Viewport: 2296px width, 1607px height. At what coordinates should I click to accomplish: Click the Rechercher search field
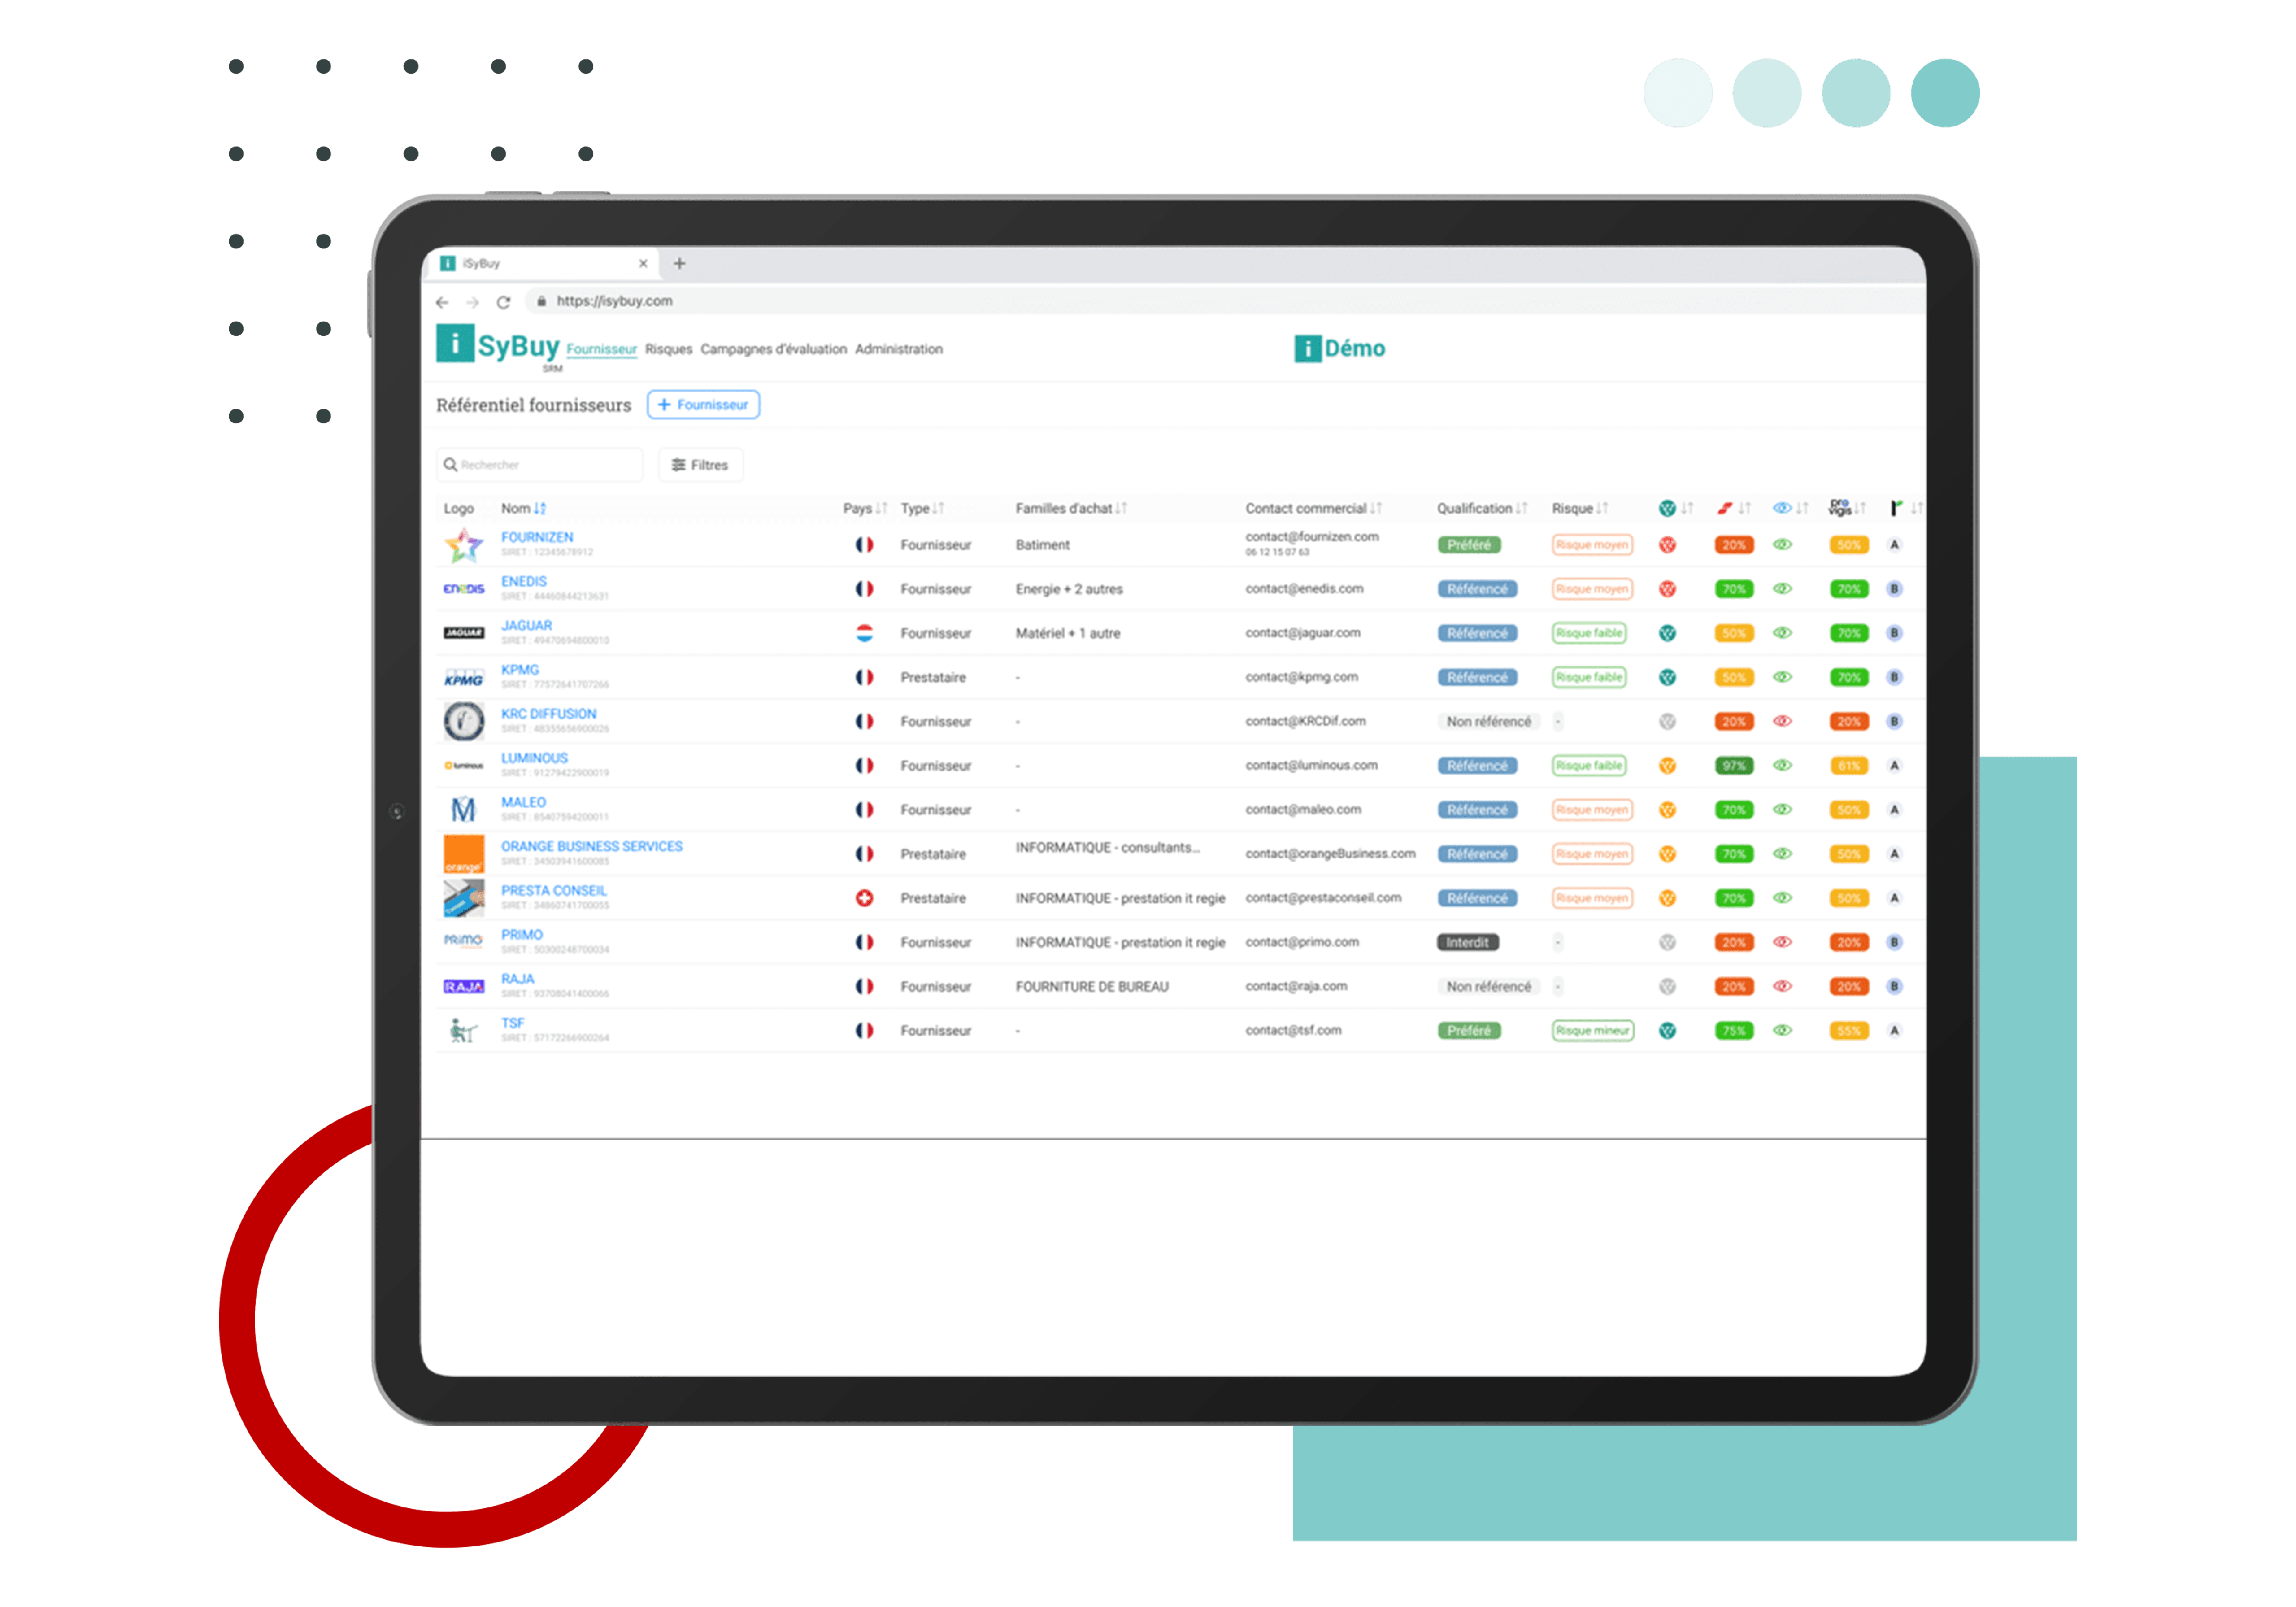[x=540, y=465]
